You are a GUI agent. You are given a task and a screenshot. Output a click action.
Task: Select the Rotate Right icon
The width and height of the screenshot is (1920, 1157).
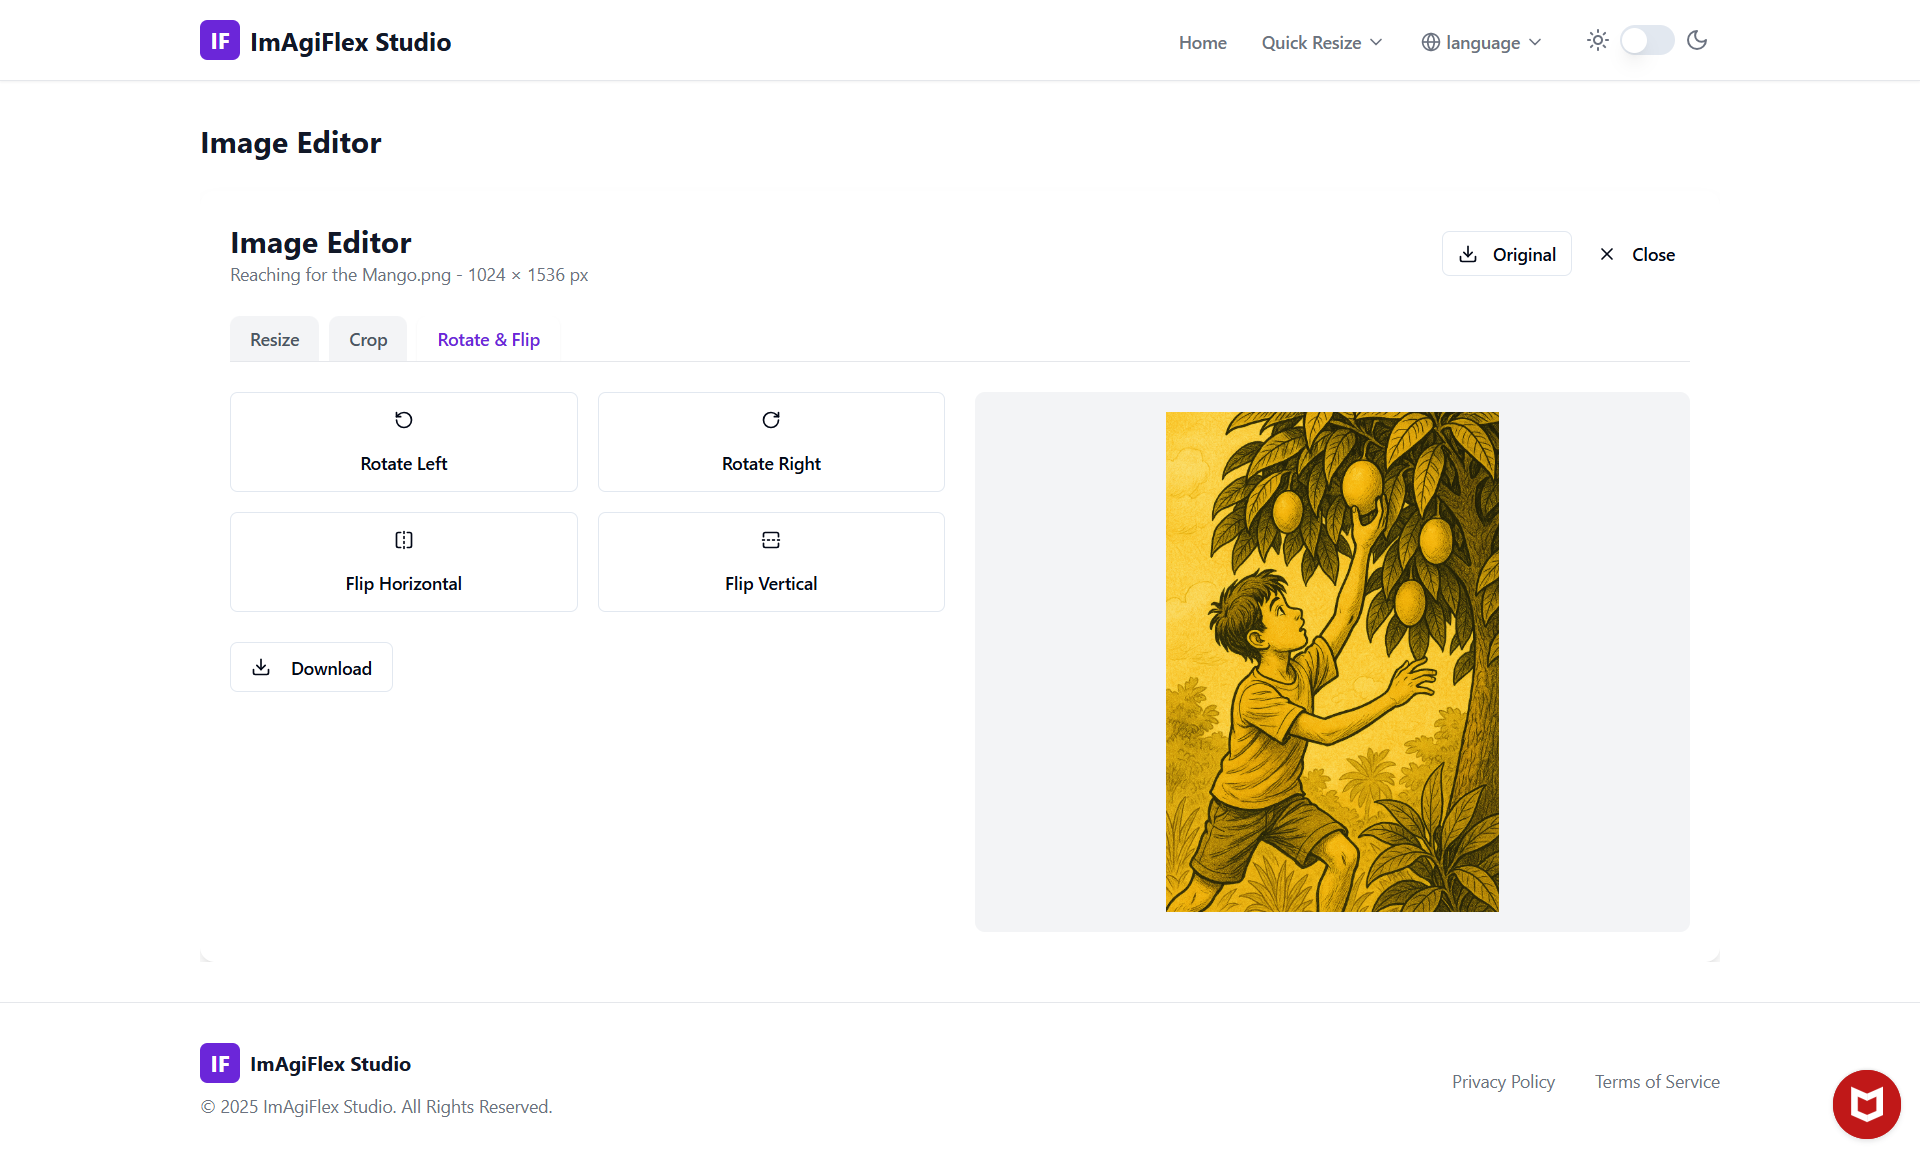pos(770,420)
